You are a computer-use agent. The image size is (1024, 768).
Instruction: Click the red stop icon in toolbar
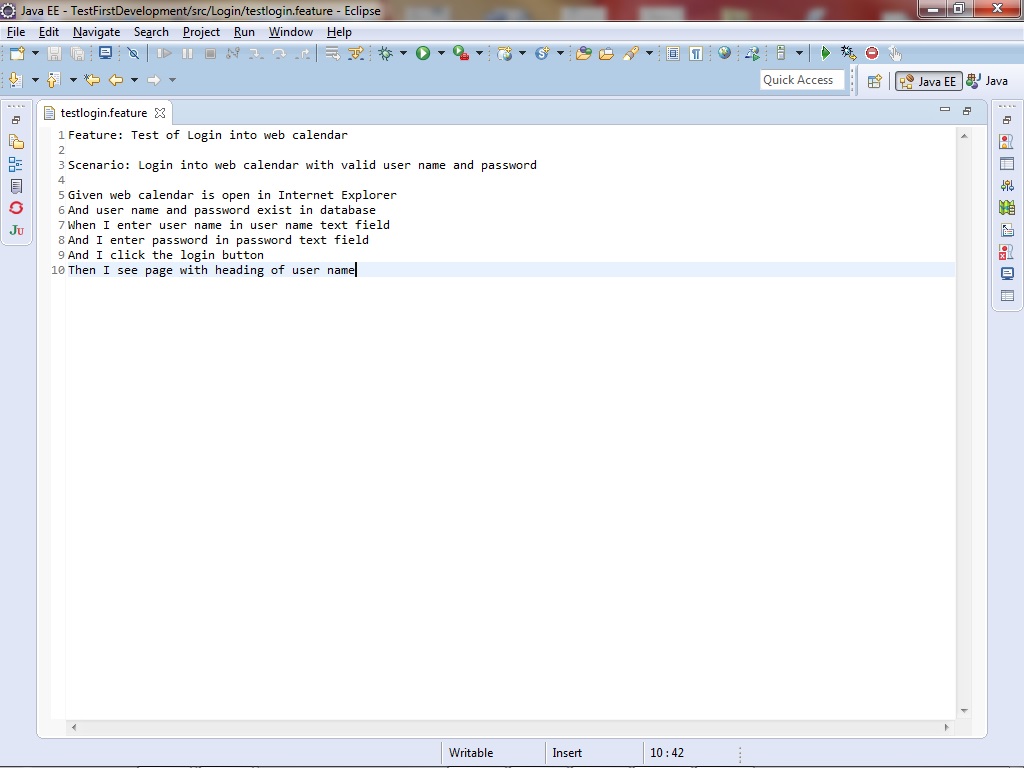click(872, 54)
